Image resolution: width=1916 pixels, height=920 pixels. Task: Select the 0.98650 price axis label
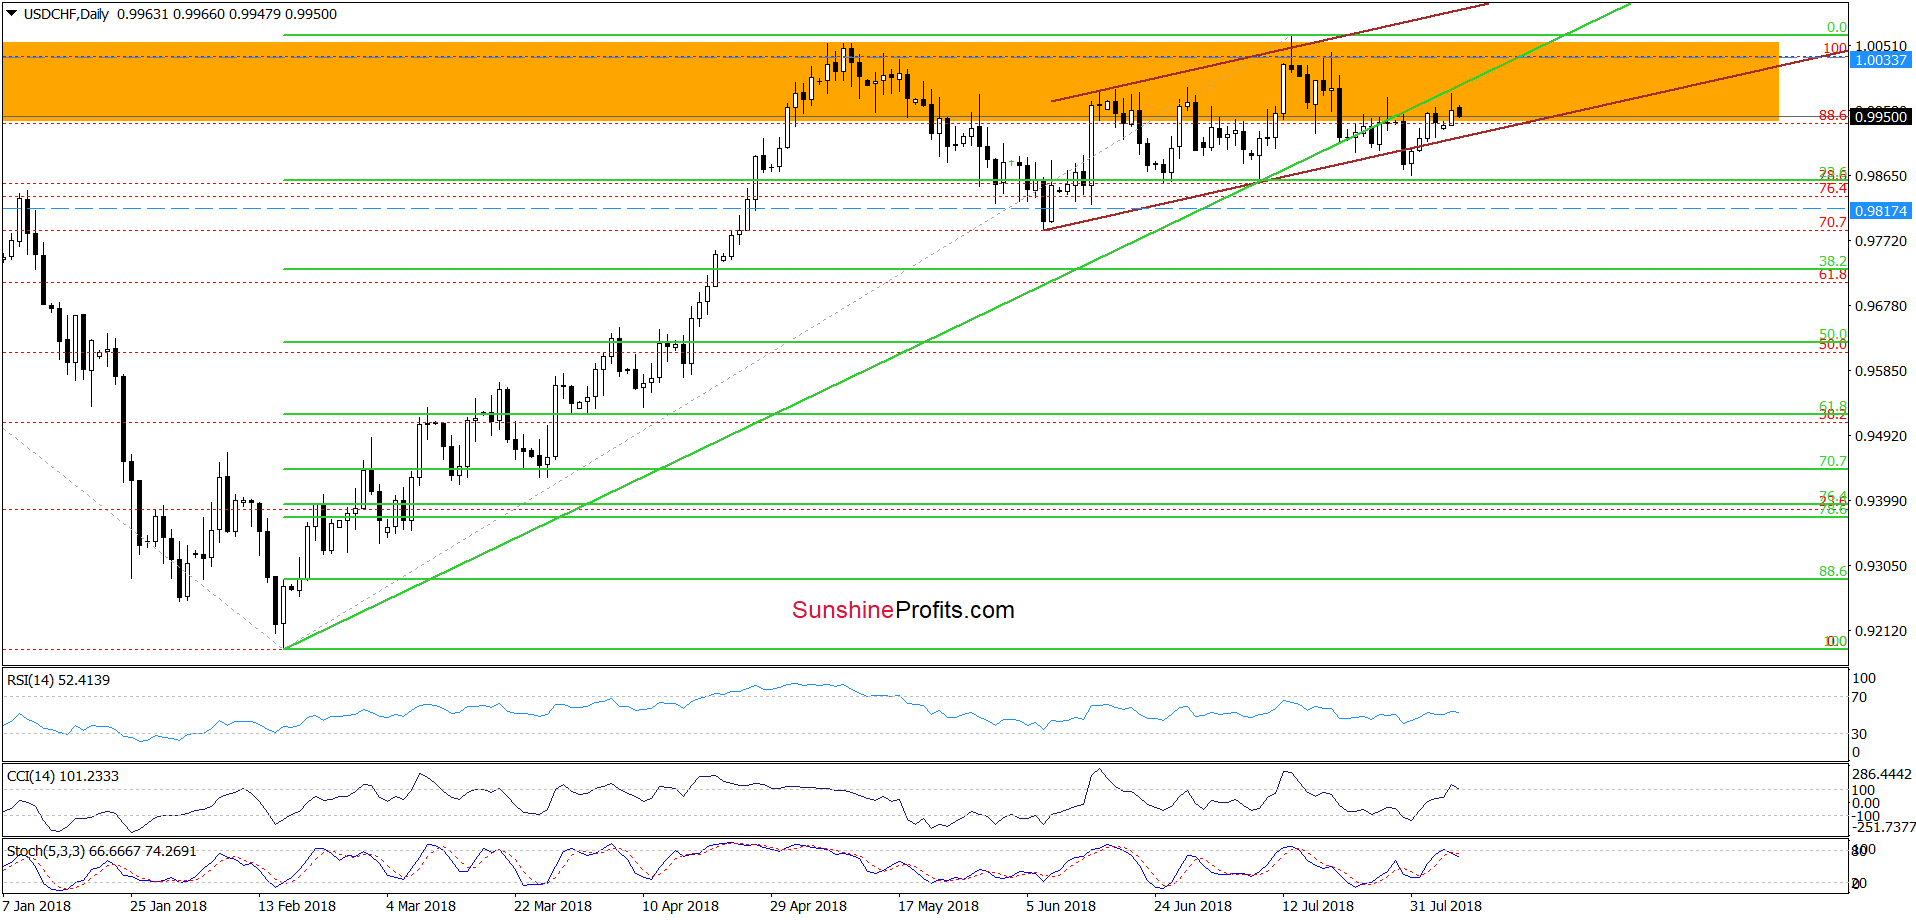click(x=1881, y=176)
